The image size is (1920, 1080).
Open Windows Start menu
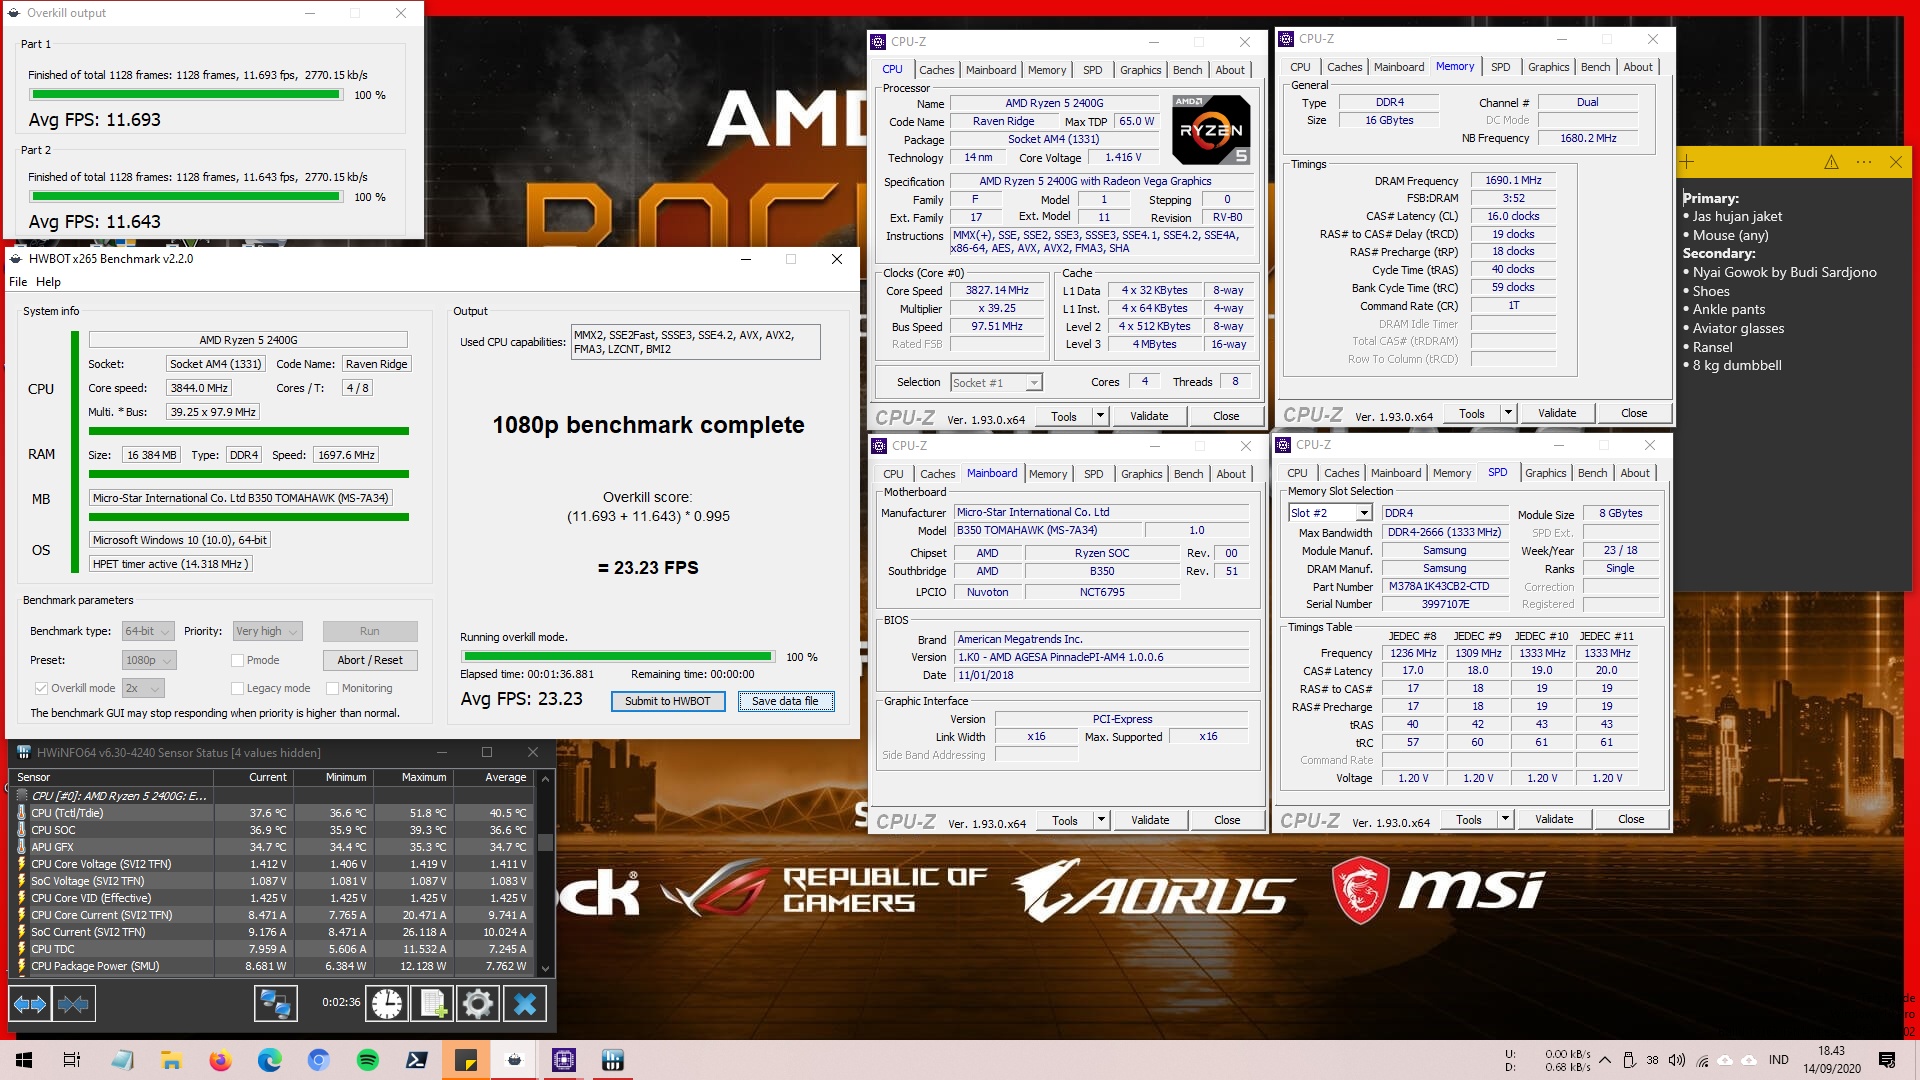24,1060
